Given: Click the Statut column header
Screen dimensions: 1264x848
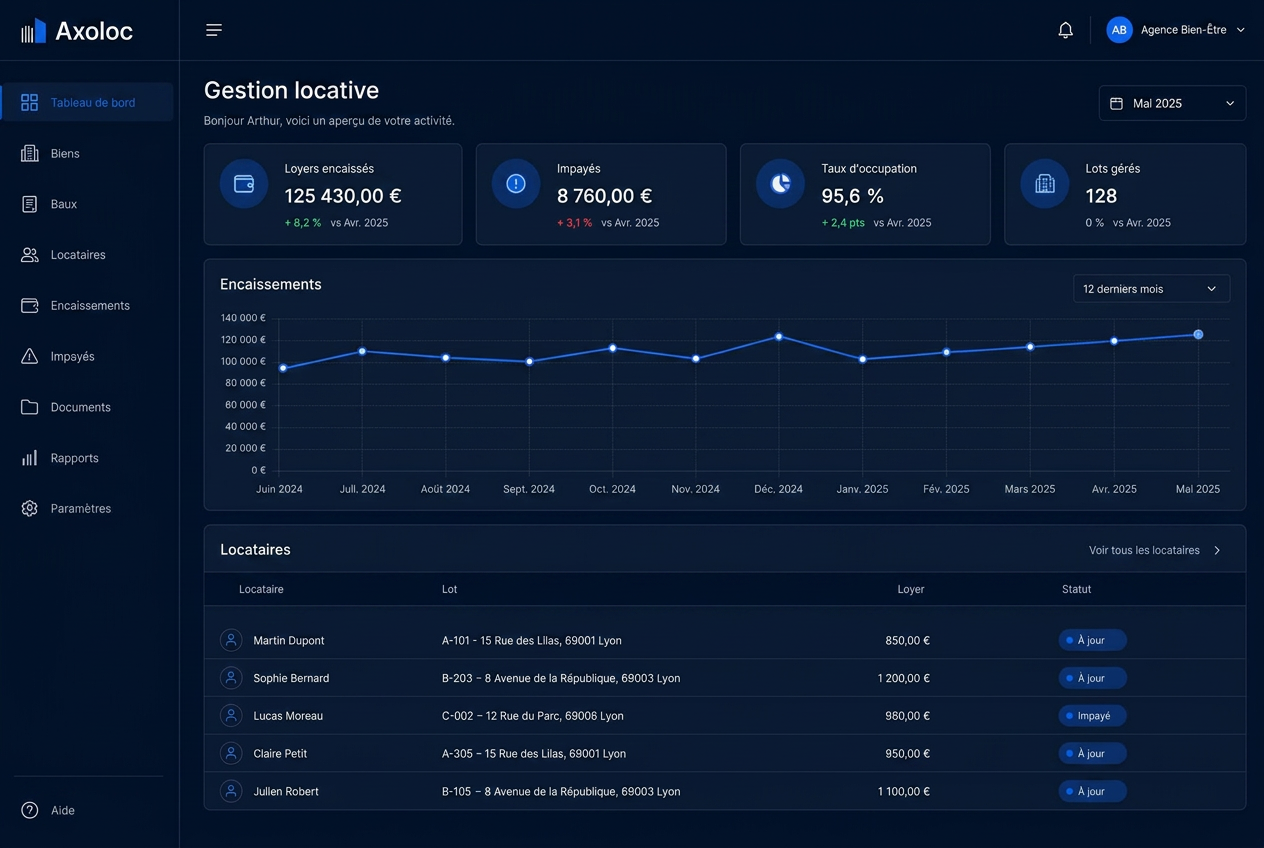Looking at the screenshot, I should pos(1076,589).
